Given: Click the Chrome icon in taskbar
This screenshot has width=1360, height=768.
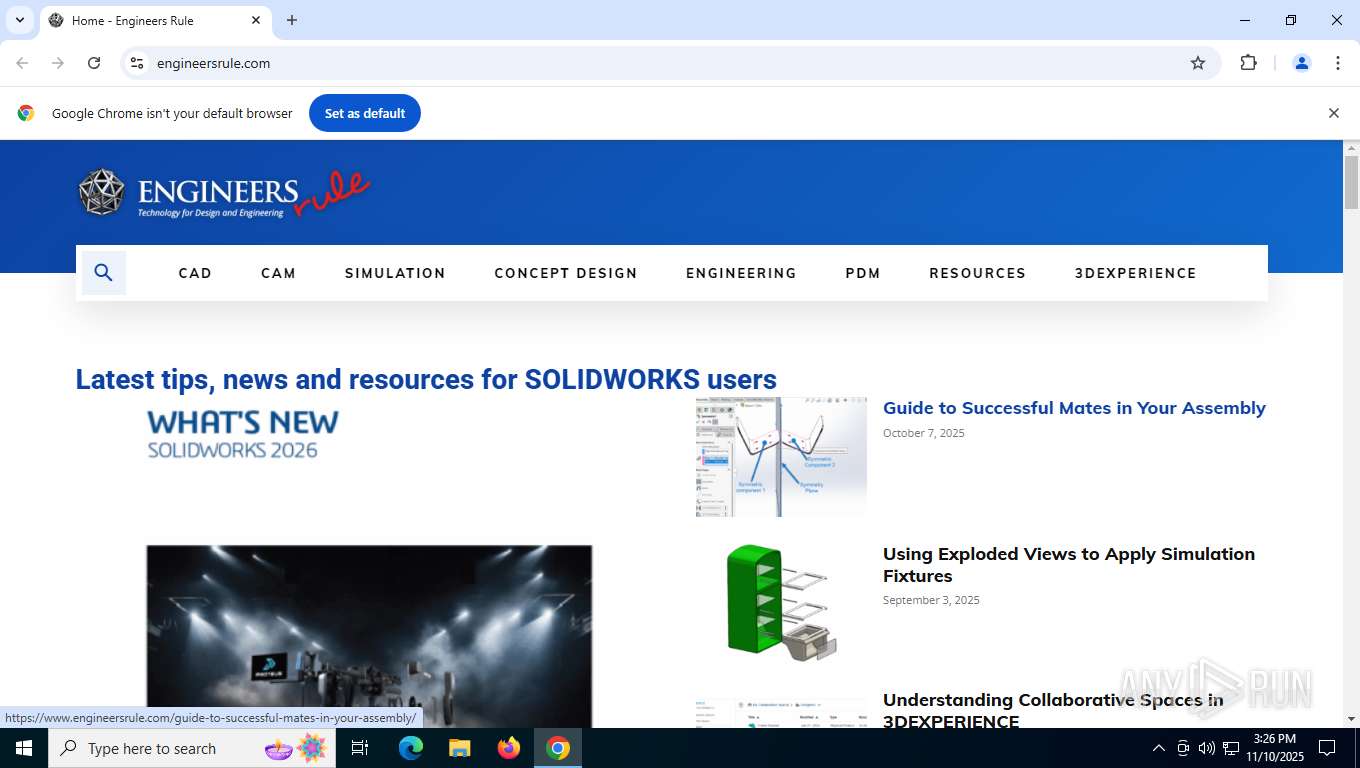Looking at the screenshot, I should click(x=558, y=748).
